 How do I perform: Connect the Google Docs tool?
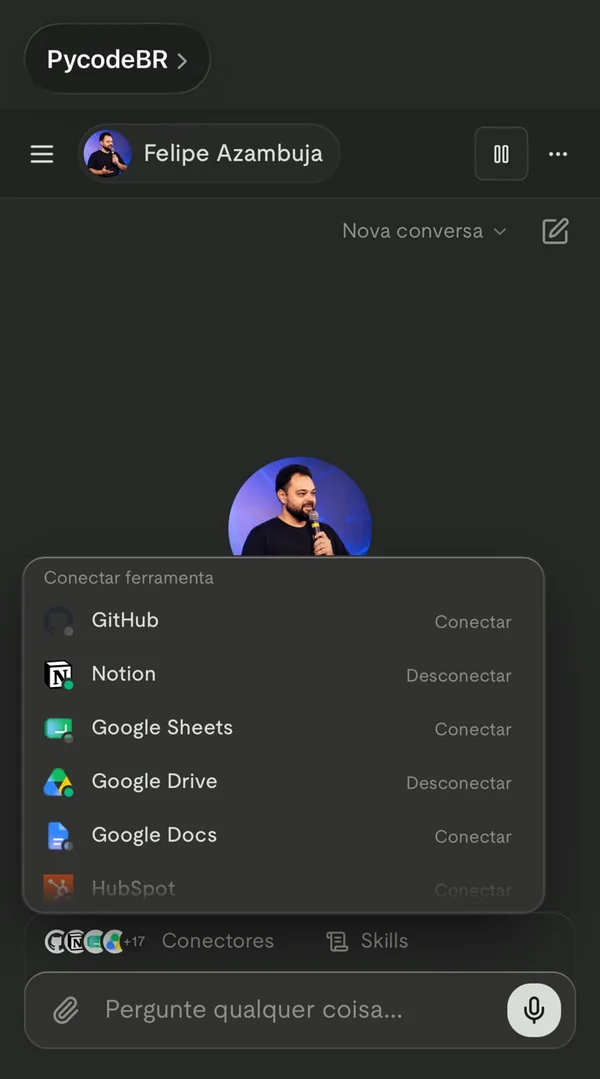[473, 837]
